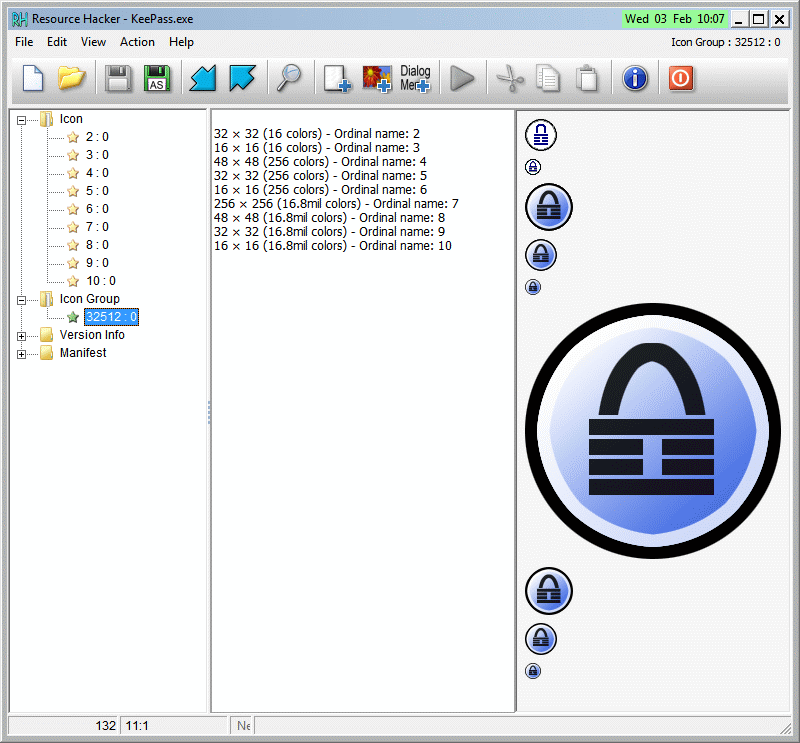Open the Action menu

pyautogui.click(x=137, y=42)
